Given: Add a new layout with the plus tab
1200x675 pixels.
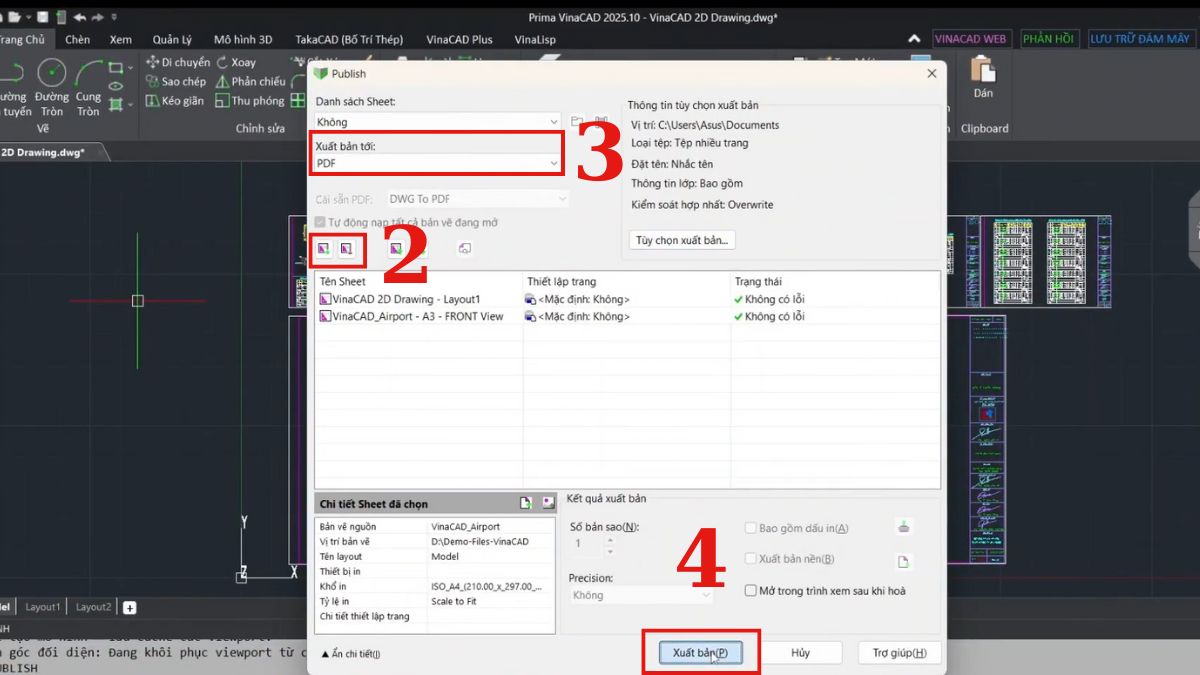Looking at the screenshot, I should click(129, 607).
